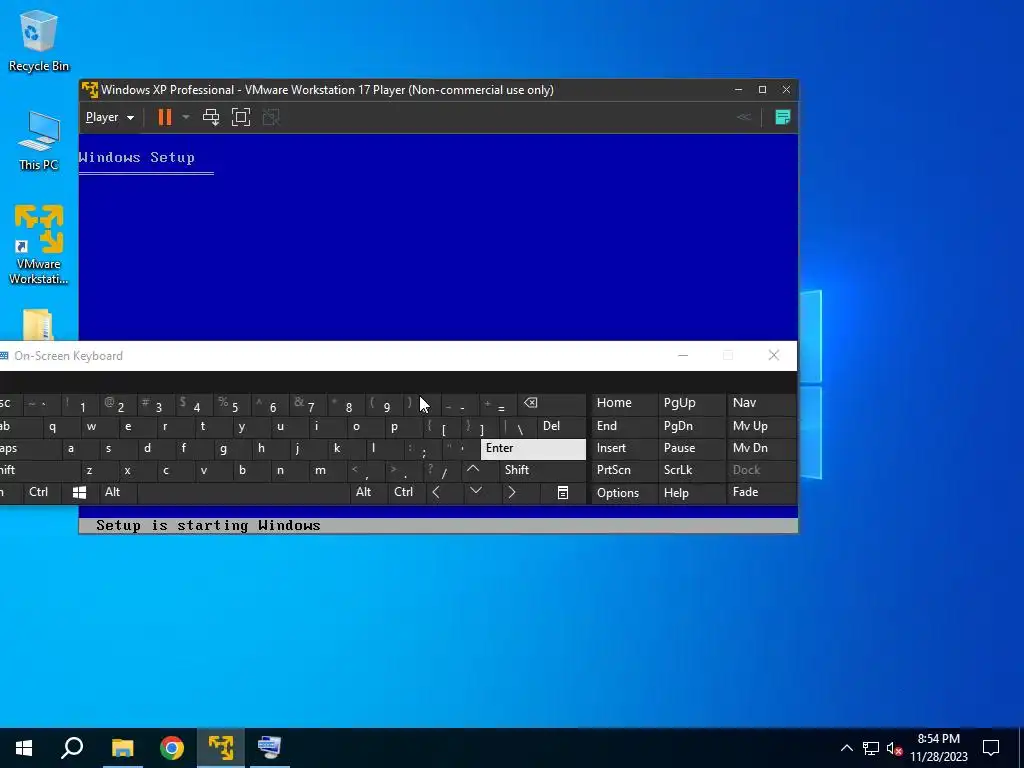Click the End key on On-Screen Keyboard

pos(624,426)
